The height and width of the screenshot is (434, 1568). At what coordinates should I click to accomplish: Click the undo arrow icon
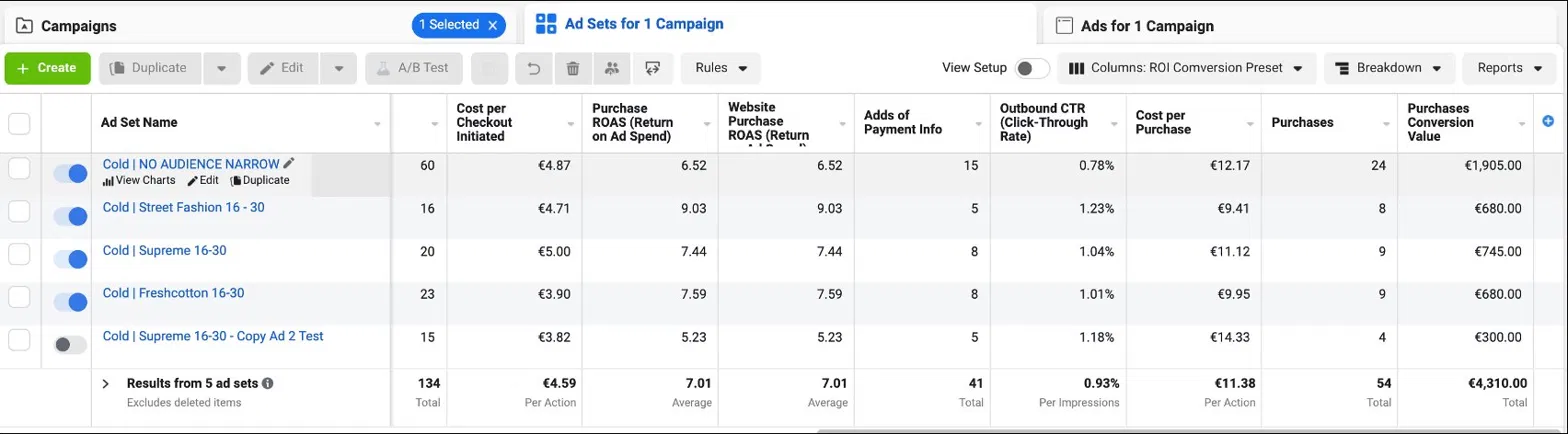(x=533, y=68)
